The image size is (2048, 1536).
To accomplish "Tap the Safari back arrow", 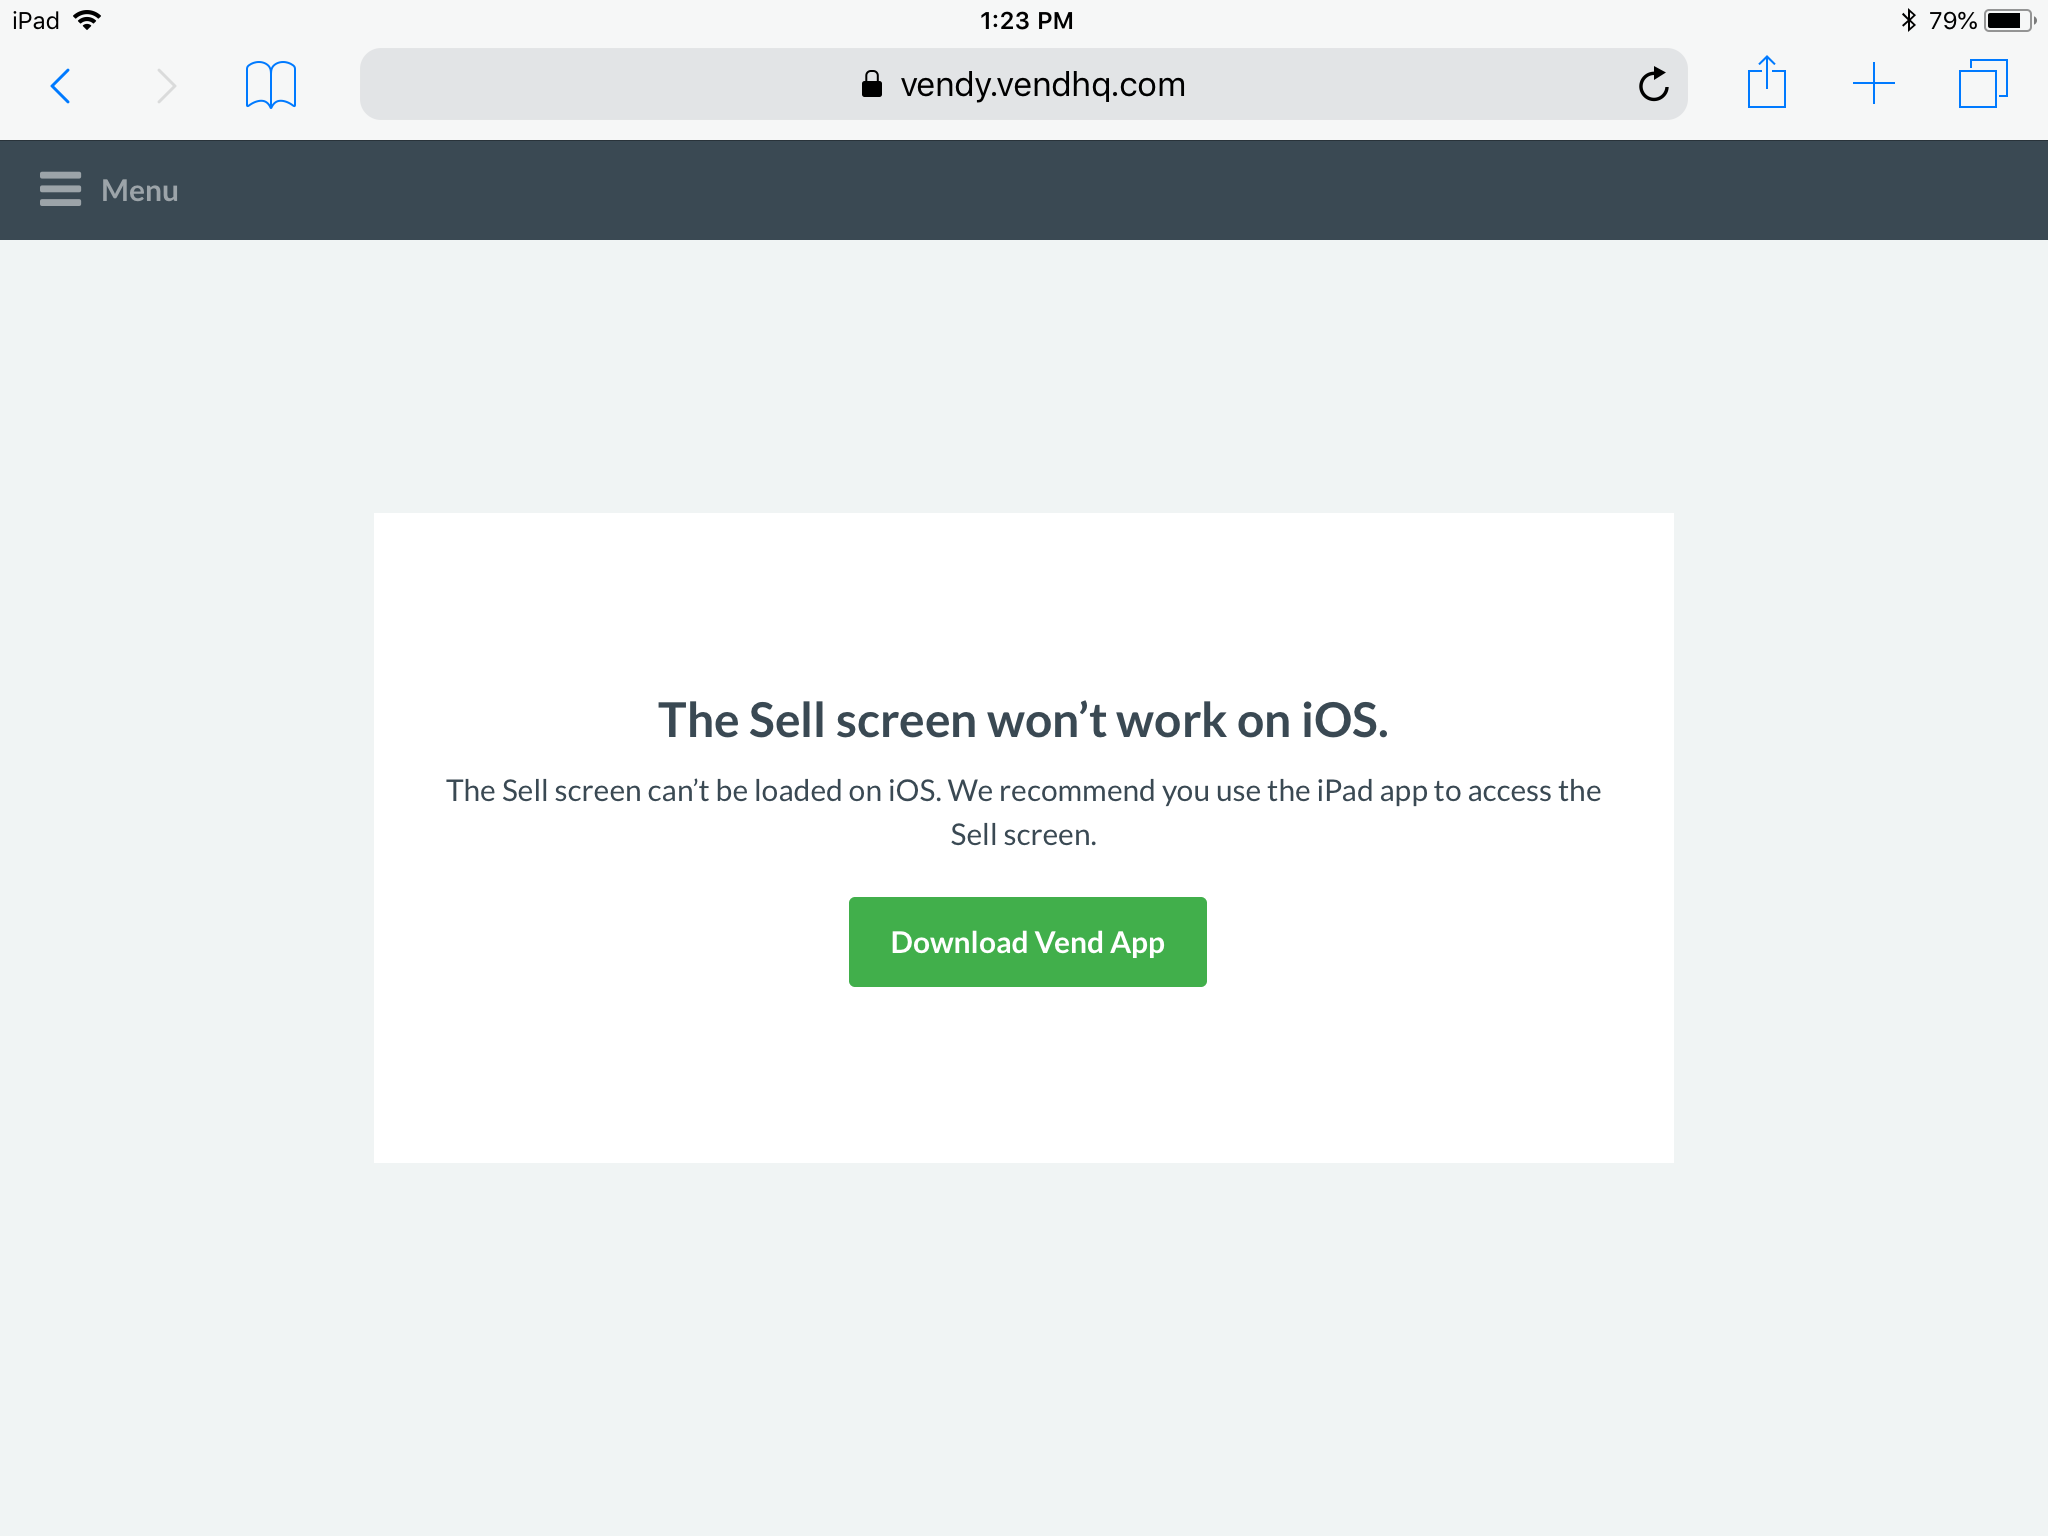I will [61, 86].
